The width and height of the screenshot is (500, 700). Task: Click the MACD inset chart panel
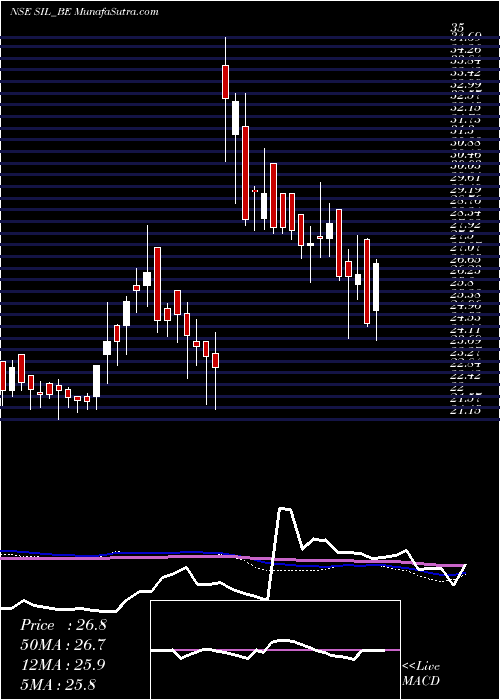275,650
